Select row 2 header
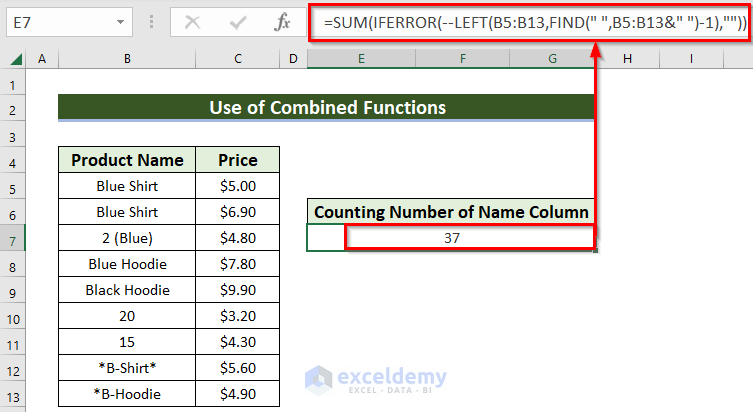 [12, 110]
